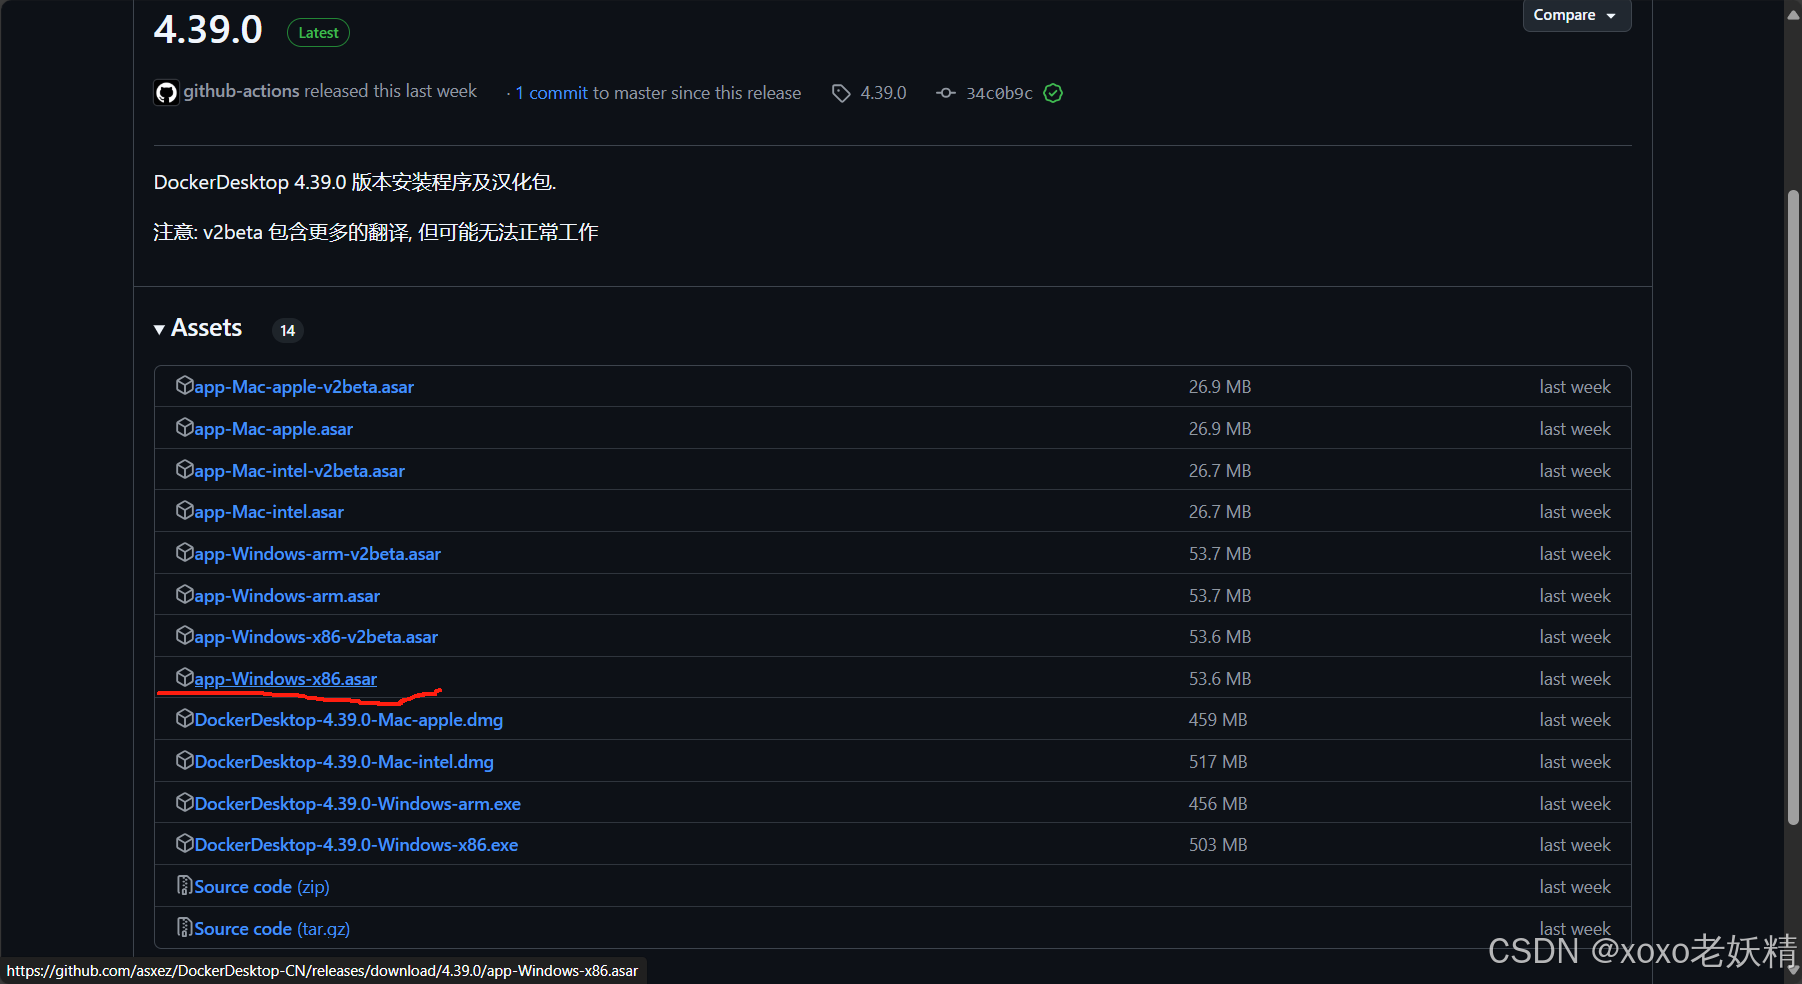Image resolution: width=1802 pixels, height=984 pixels.
Task: Click the 459 MB size text
Action: (x=1217, y=720)
